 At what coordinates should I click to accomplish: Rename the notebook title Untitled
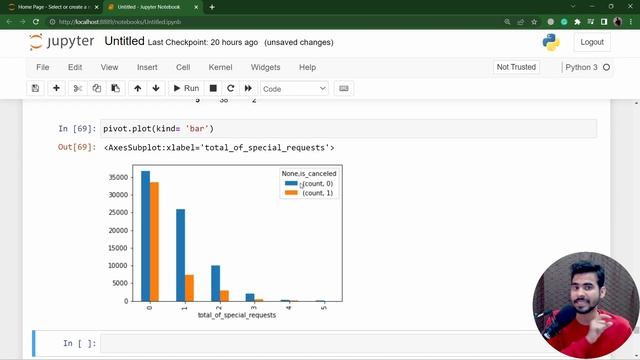pos(124,41)
